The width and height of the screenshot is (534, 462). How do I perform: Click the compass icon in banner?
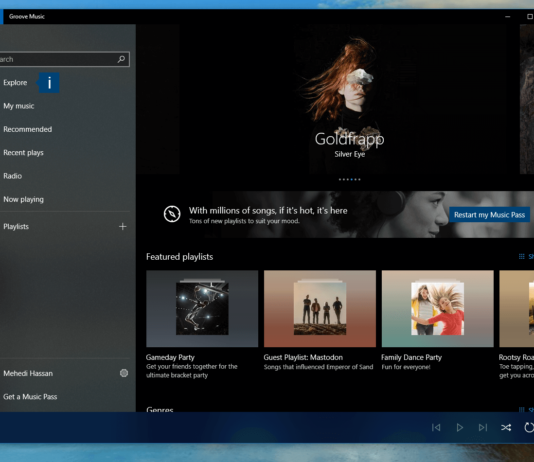(172, 214)
